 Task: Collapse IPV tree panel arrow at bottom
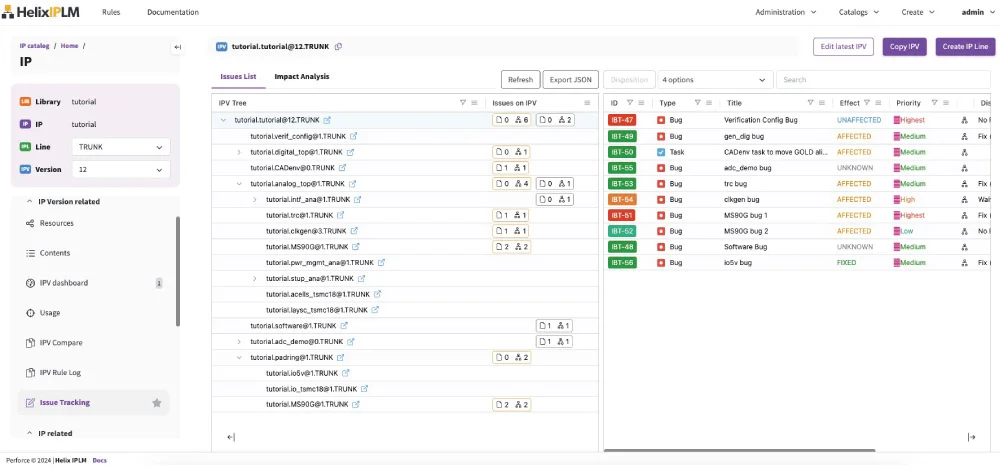[231, 437]
